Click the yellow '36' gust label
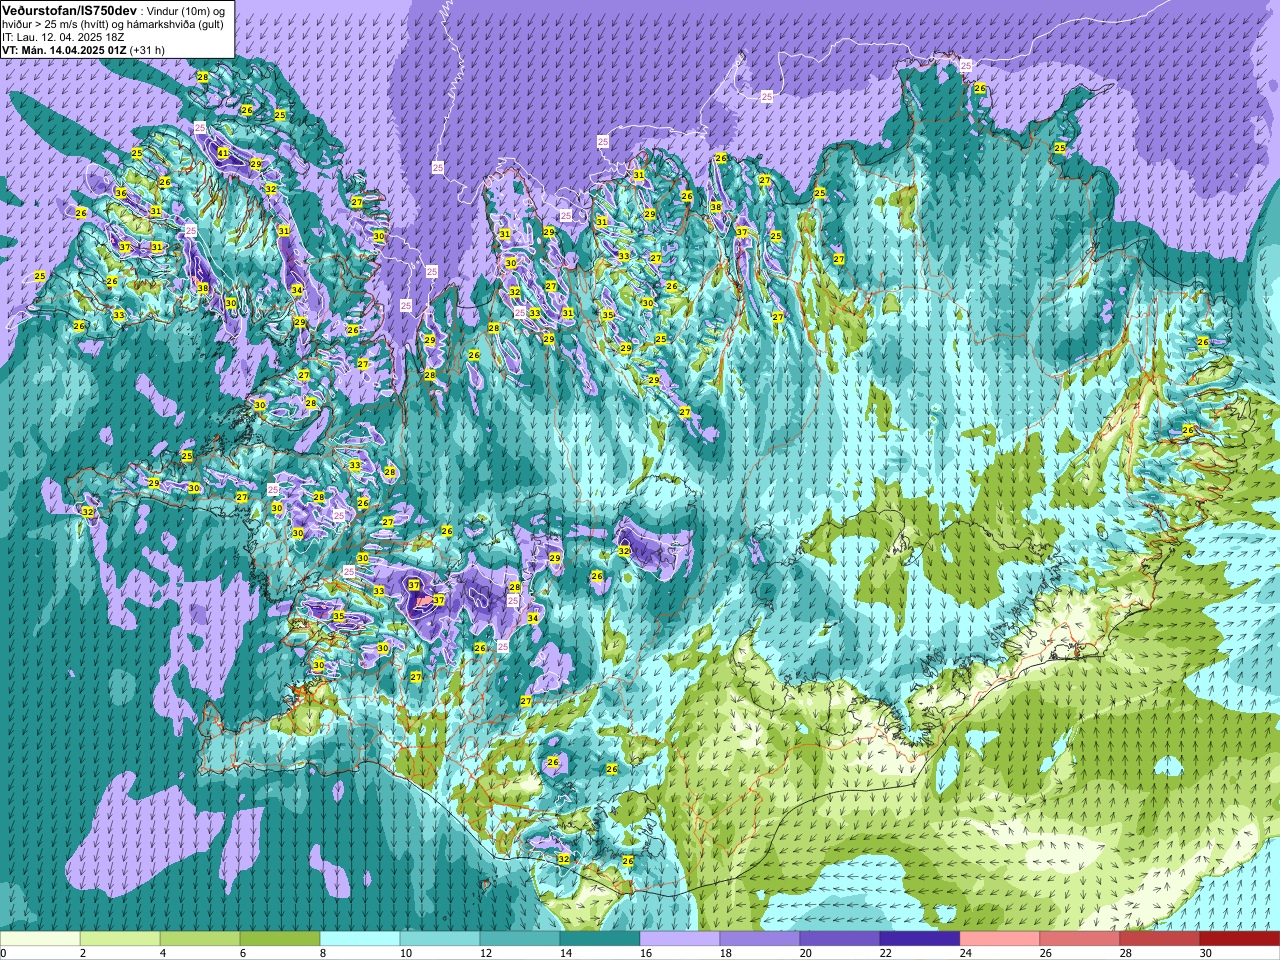 pyautogui.click(x=121, y=193)
